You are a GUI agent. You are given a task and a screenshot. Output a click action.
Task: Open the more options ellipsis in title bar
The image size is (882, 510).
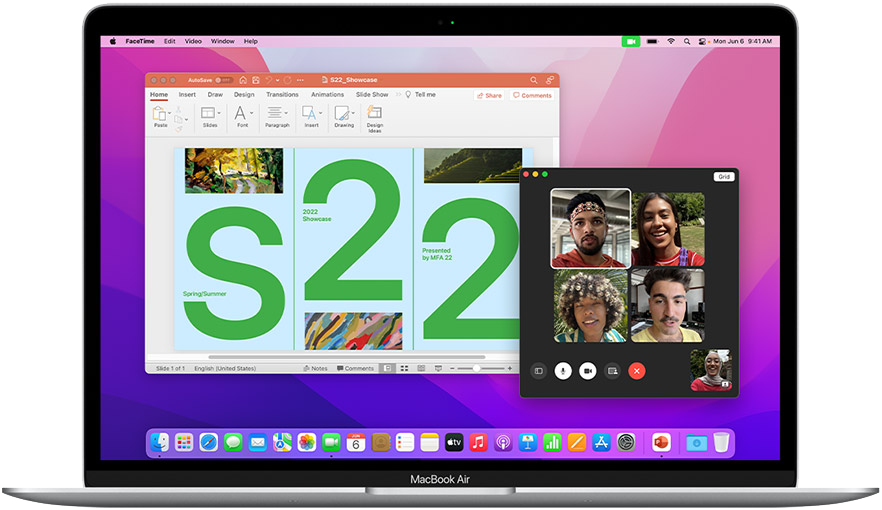click(300, 80)
